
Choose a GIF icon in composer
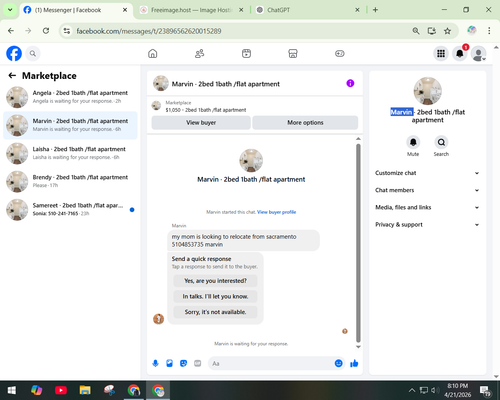(x=198, y=363)
